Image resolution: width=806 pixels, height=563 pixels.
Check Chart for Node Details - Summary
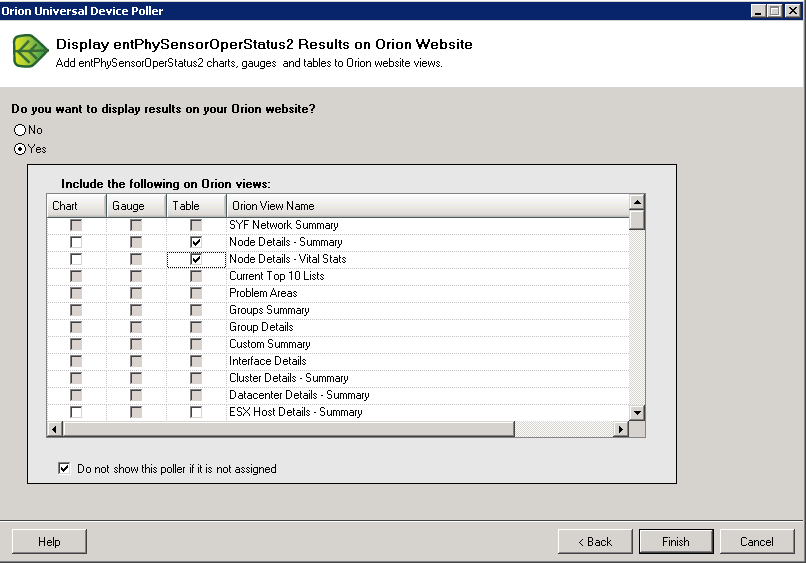[76, 242]
